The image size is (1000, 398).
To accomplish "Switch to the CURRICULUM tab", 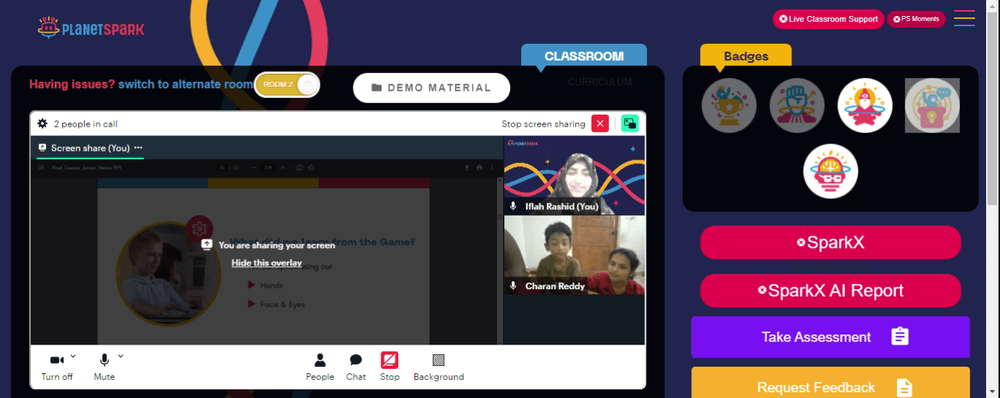I will point(599,82).
